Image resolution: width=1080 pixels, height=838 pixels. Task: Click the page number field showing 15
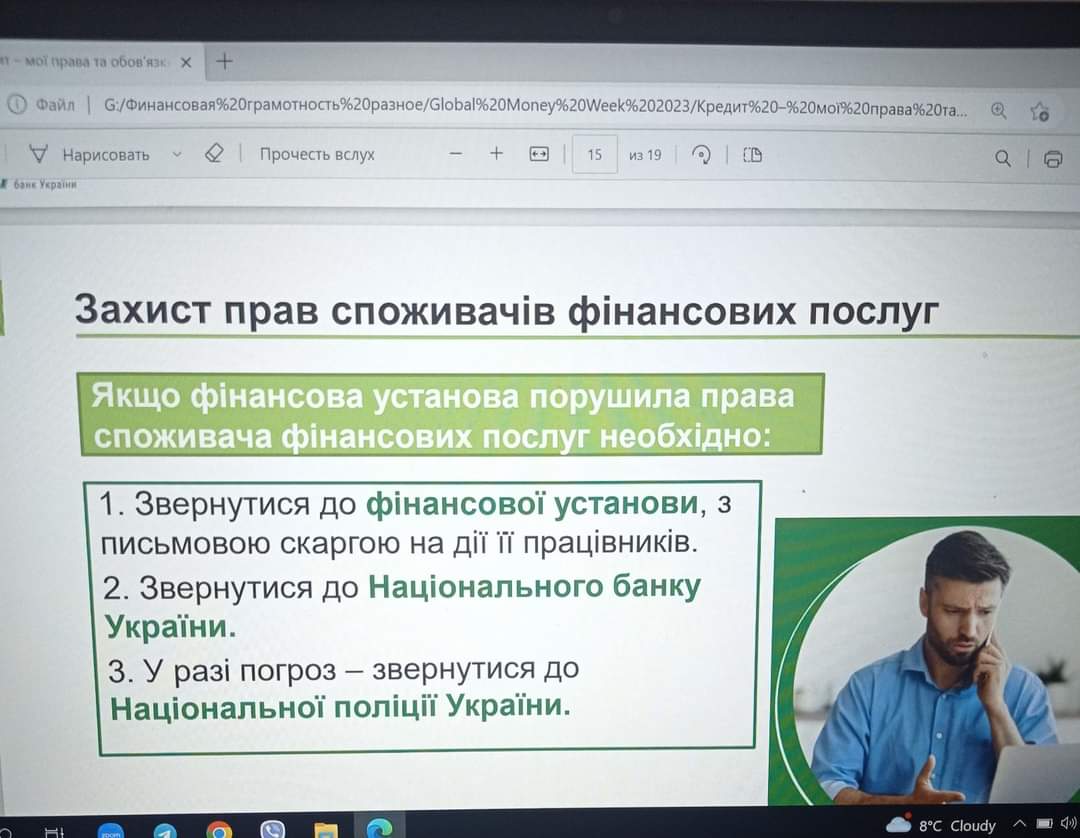coord(594,154)
